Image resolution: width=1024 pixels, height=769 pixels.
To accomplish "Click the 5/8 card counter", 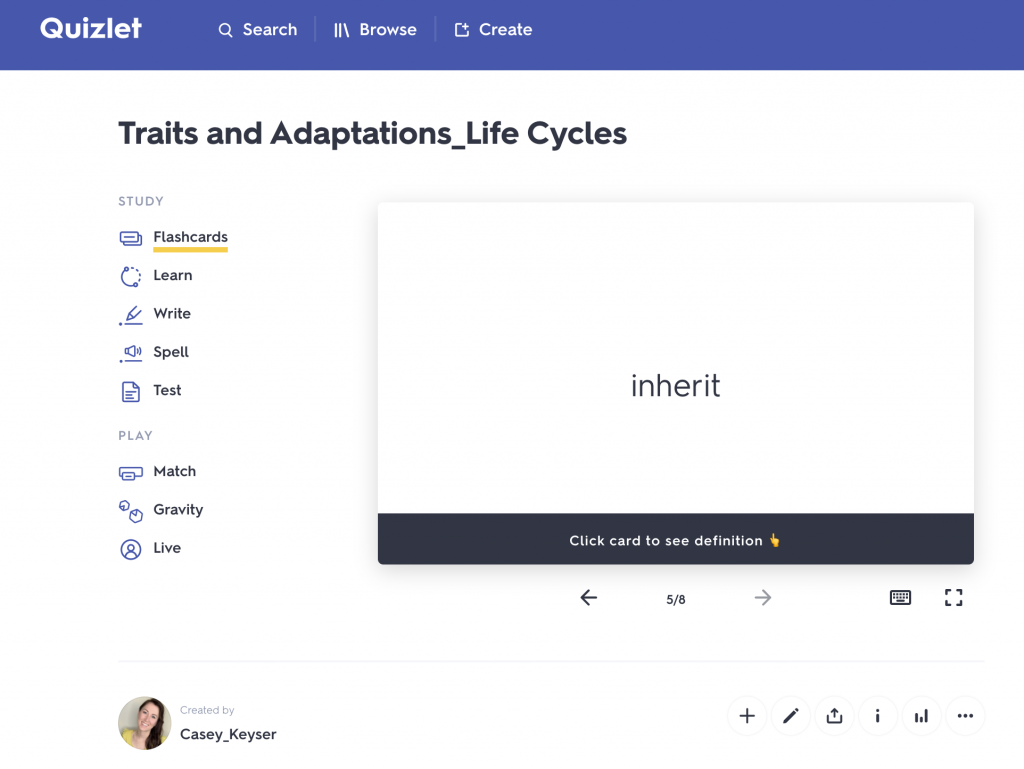I will pyautogui.click(x=676, y=599).
